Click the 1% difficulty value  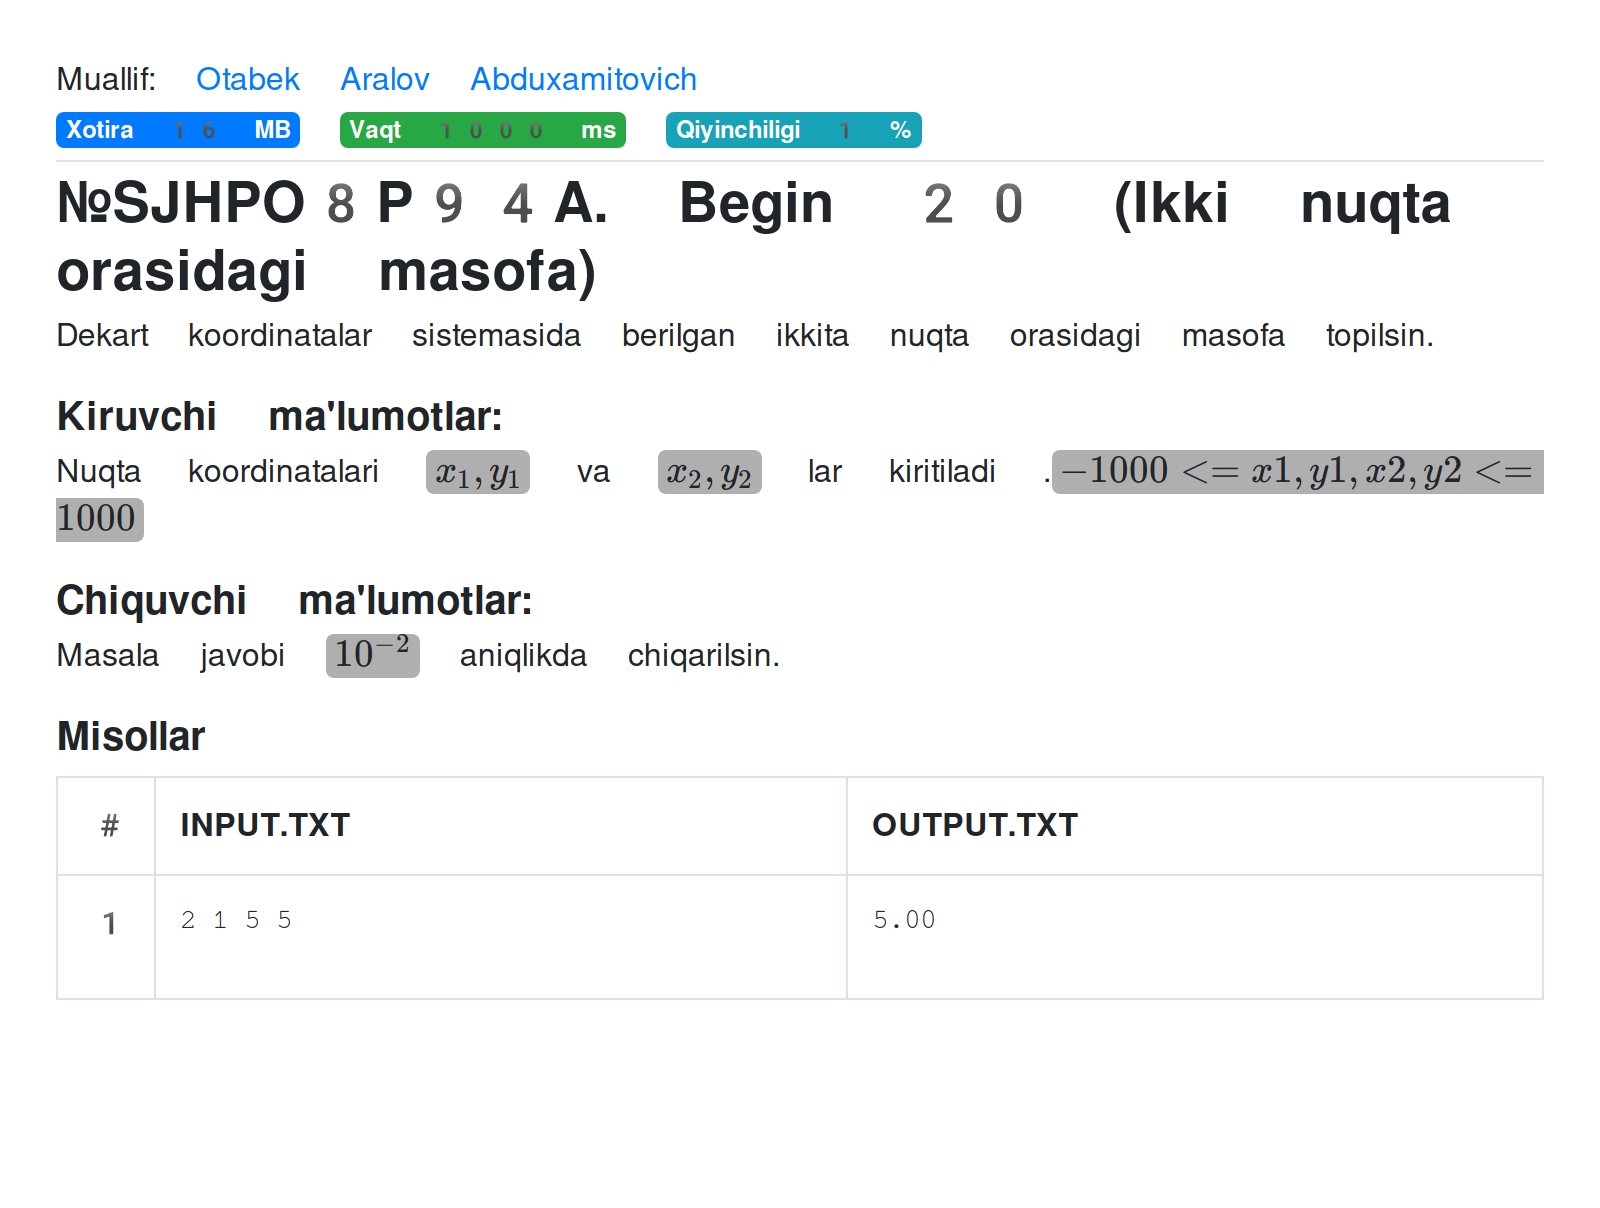(x=845, y=129)
